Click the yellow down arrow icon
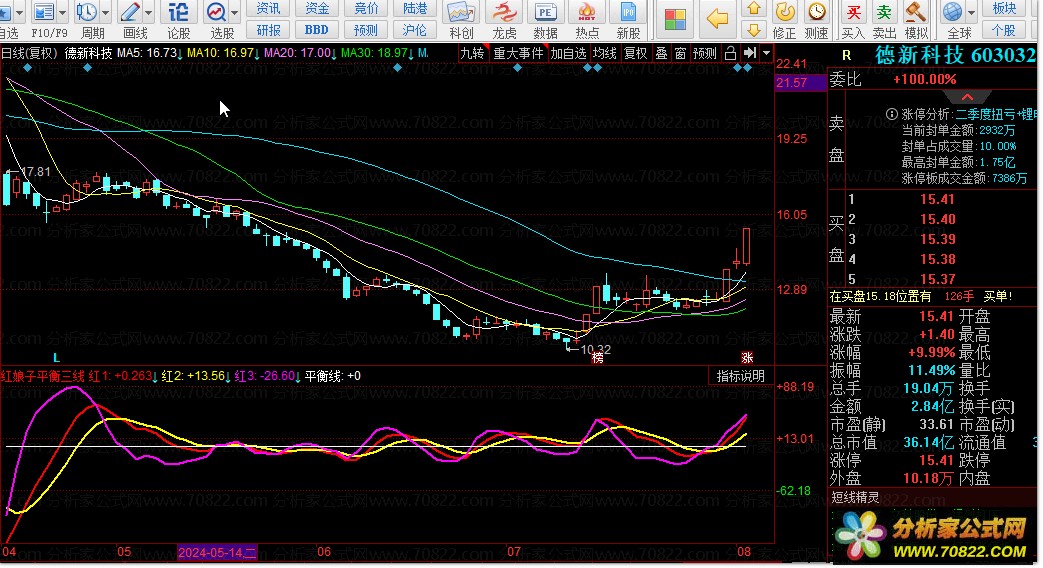 pyautogui.click(x=754, y=30)
